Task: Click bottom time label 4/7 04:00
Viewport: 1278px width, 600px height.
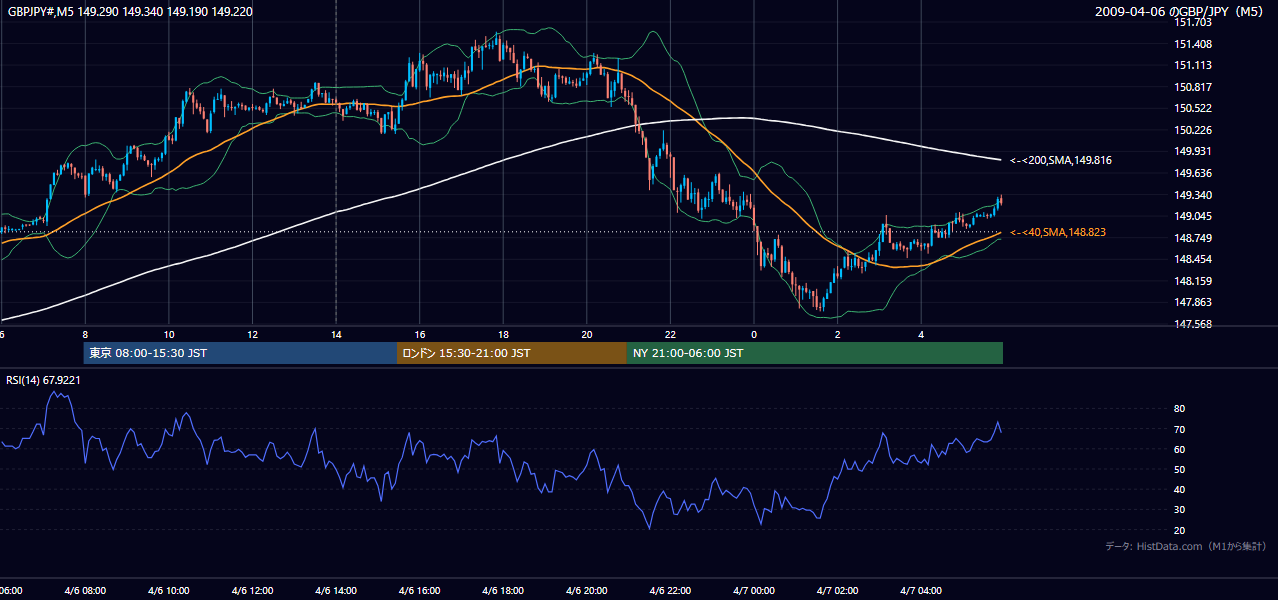Action: point(921,590)
